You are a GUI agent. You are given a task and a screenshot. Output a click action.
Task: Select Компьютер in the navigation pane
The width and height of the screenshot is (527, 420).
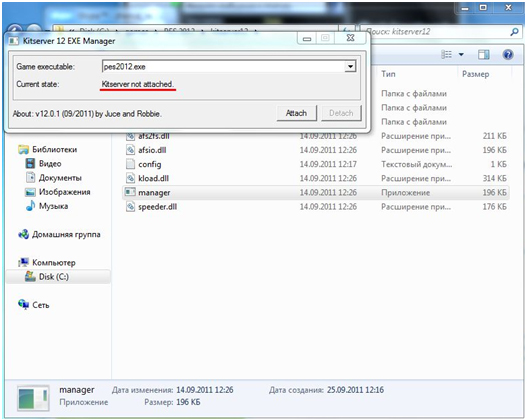click(54, 263)
